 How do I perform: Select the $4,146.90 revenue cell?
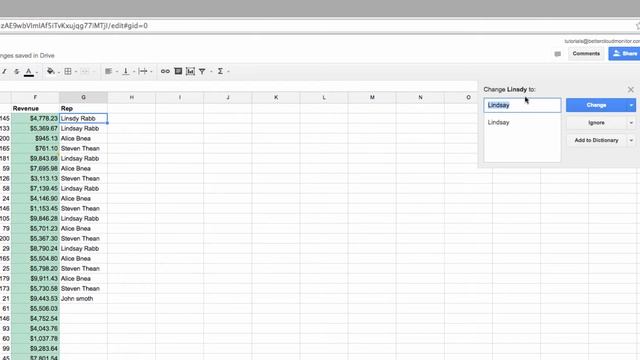tap(35, 198)
